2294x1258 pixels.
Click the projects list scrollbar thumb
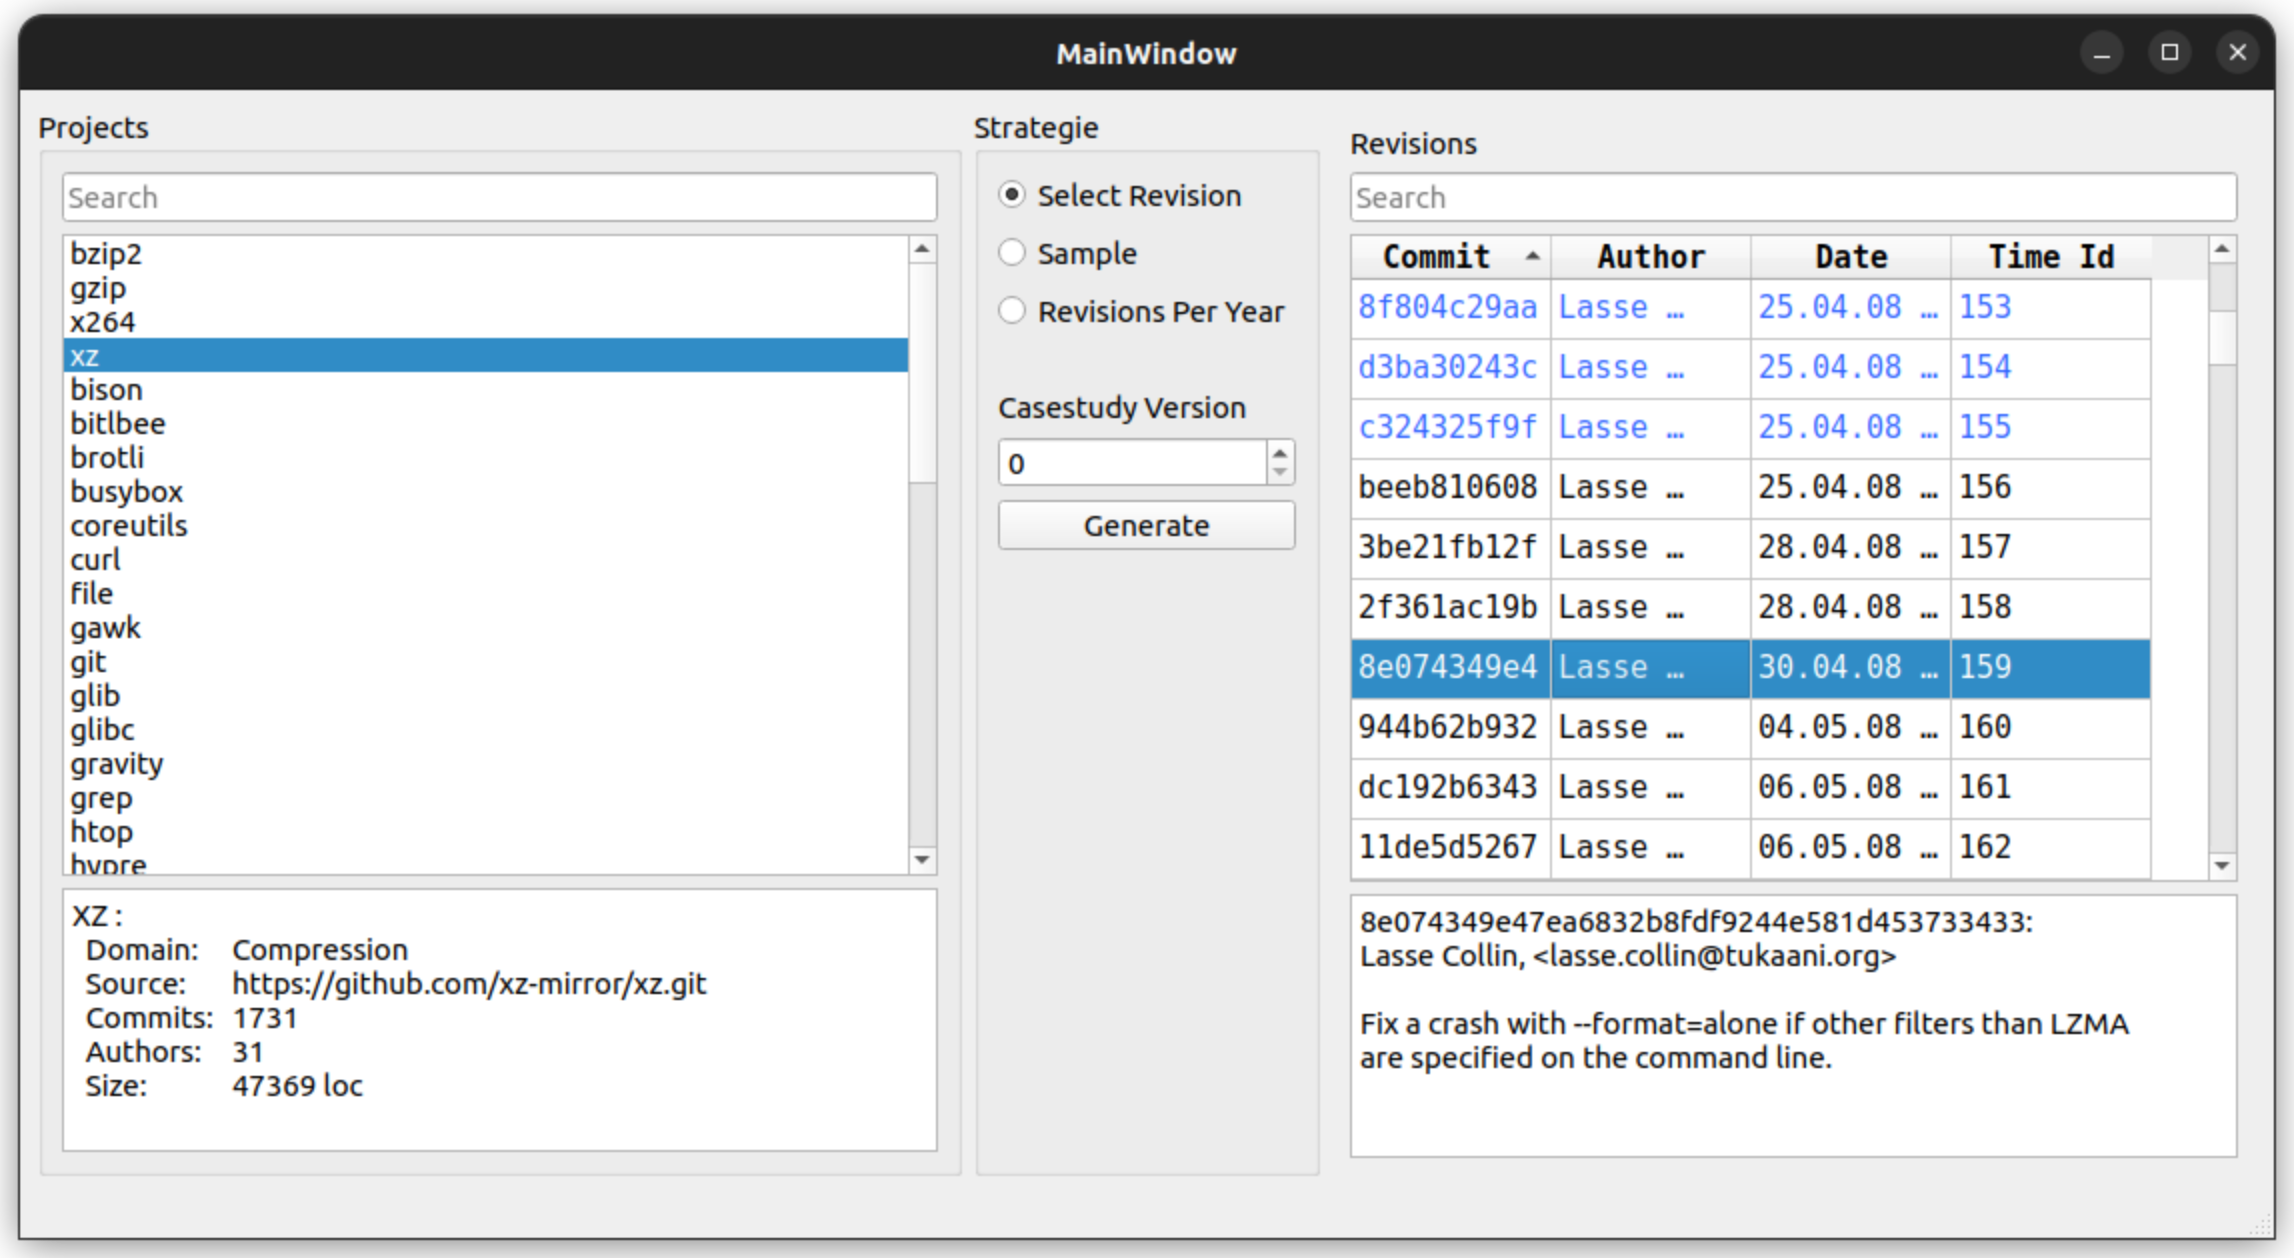coord(922,372)
